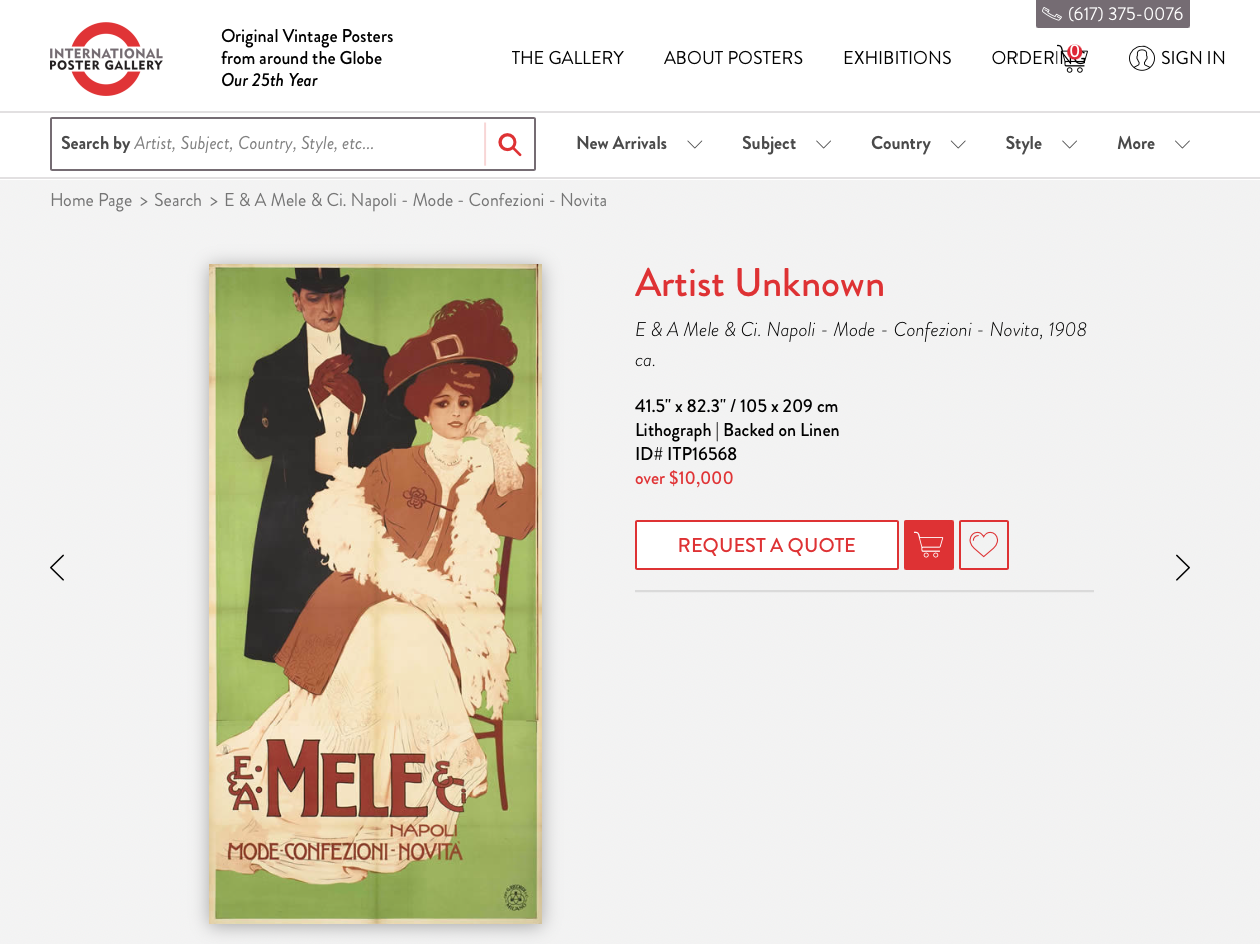The image size is (1260, 944).
Task: Select the poster ID ITP16568 text
Action: tap(686, 454)
